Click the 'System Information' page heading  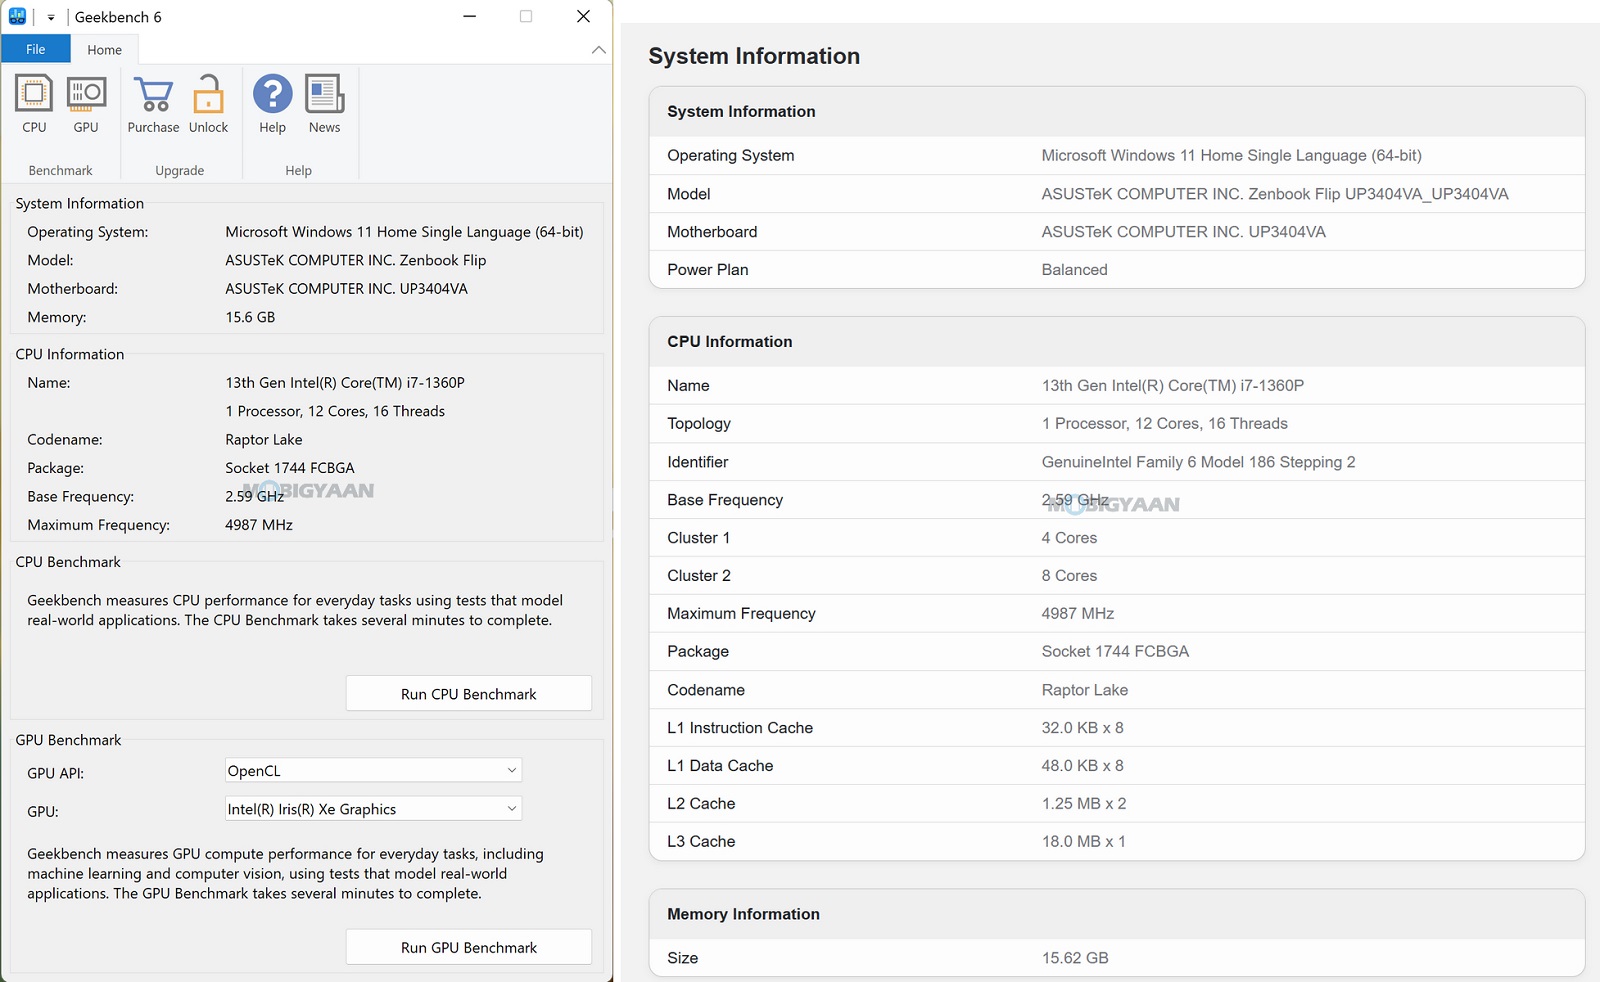(754, 56)
